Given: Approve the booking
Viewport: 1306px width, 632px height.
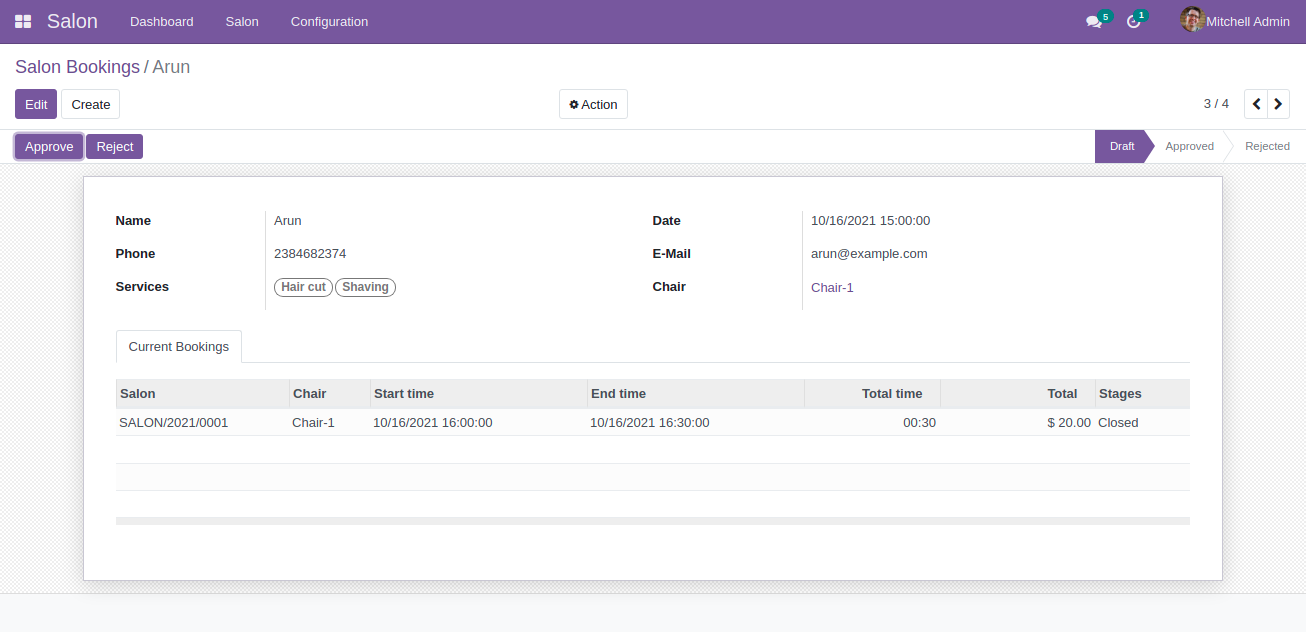Looking at the screenshot, I should coord(49,146).
